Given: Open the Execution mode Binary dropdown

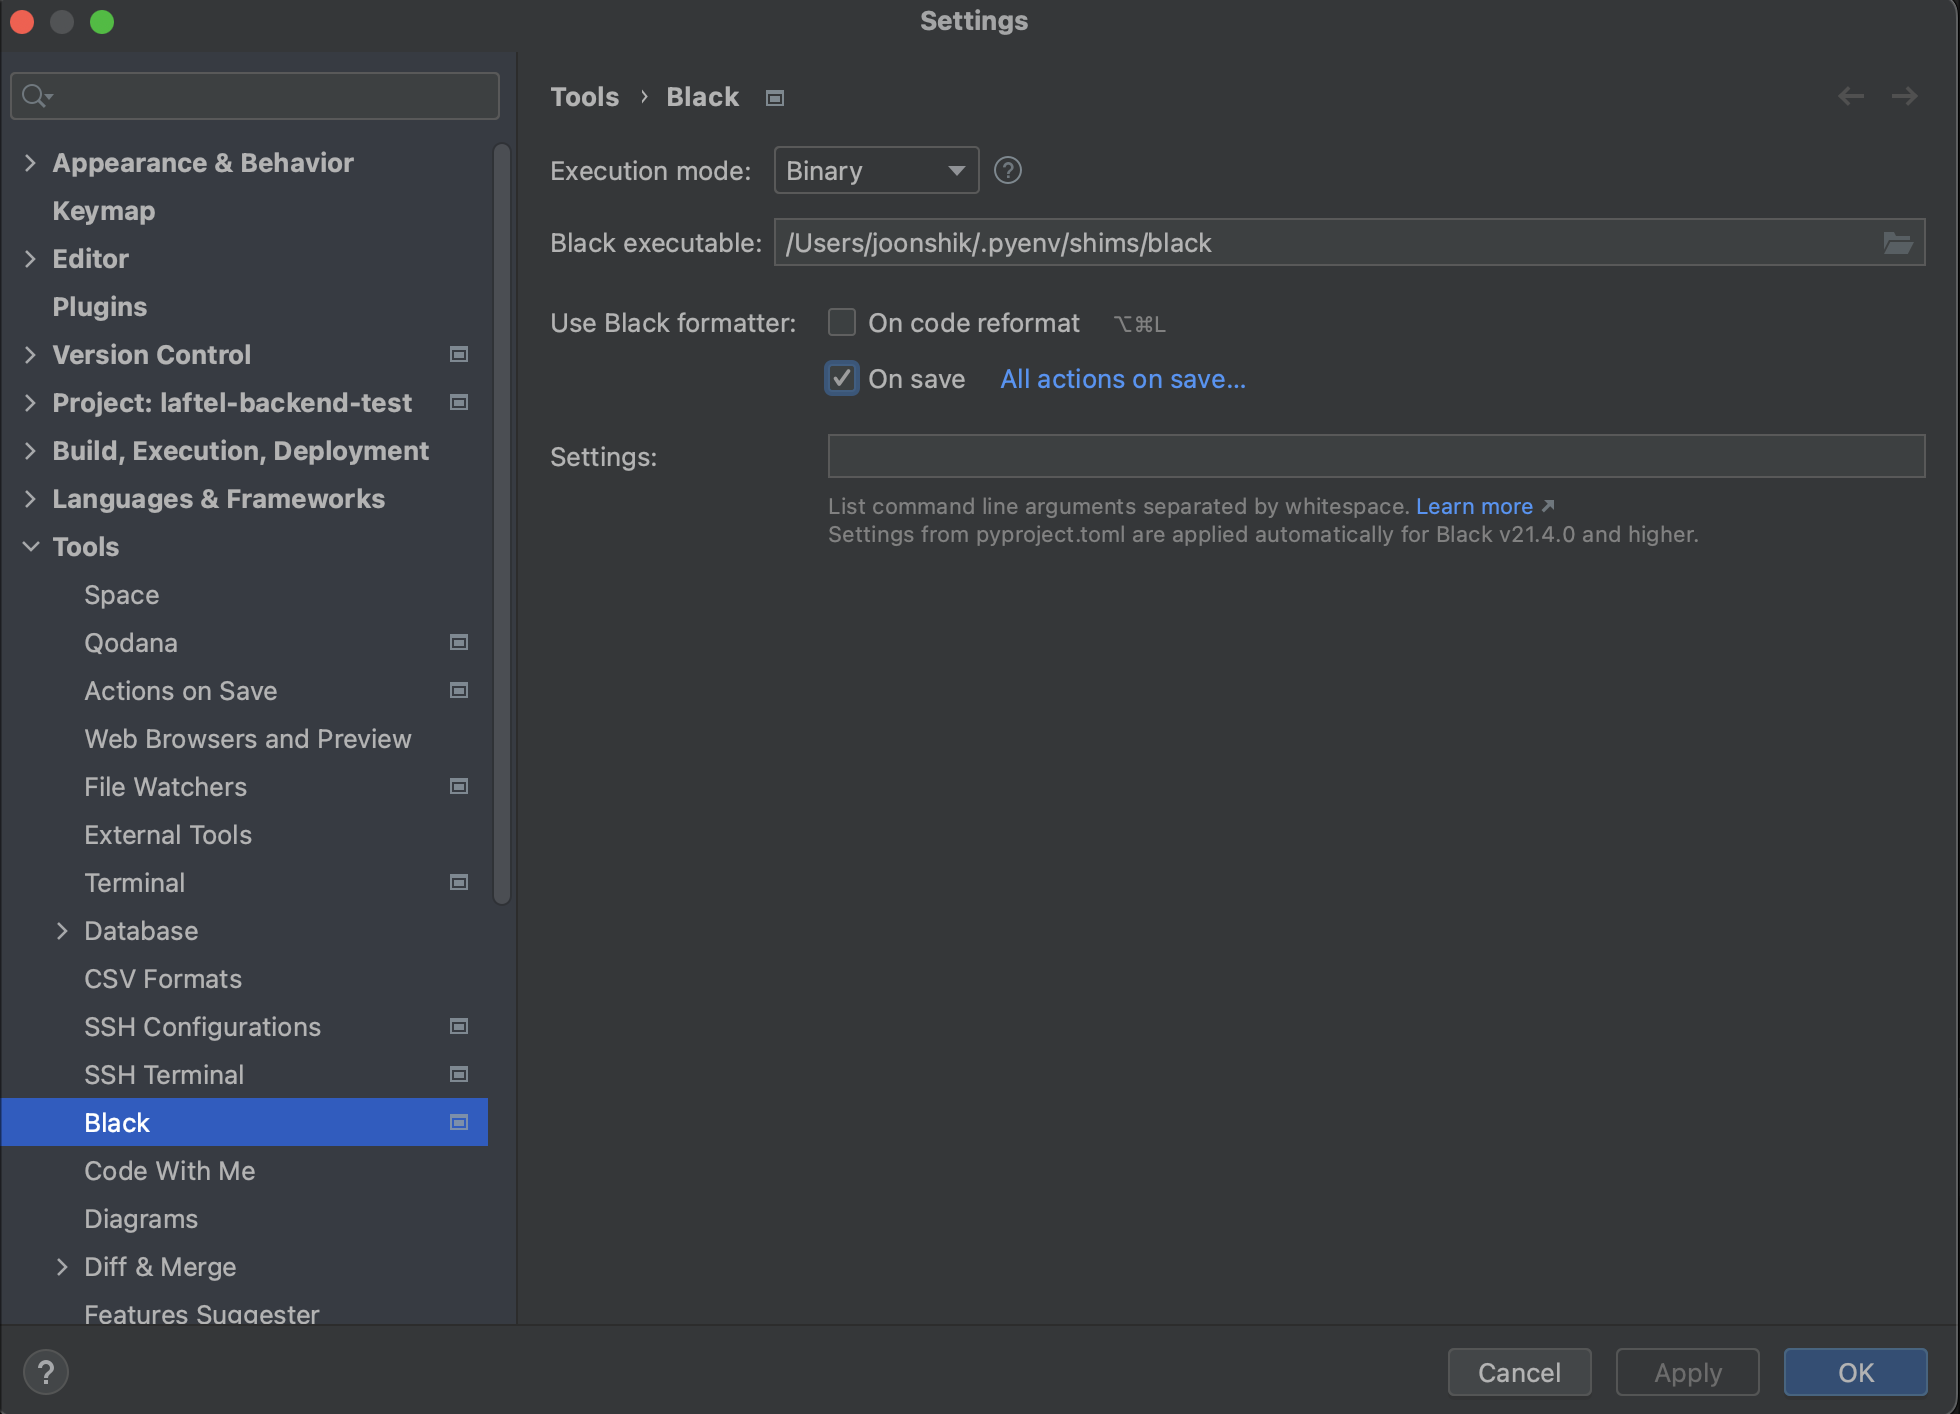Looking at the screenshot, I should 875,171.
